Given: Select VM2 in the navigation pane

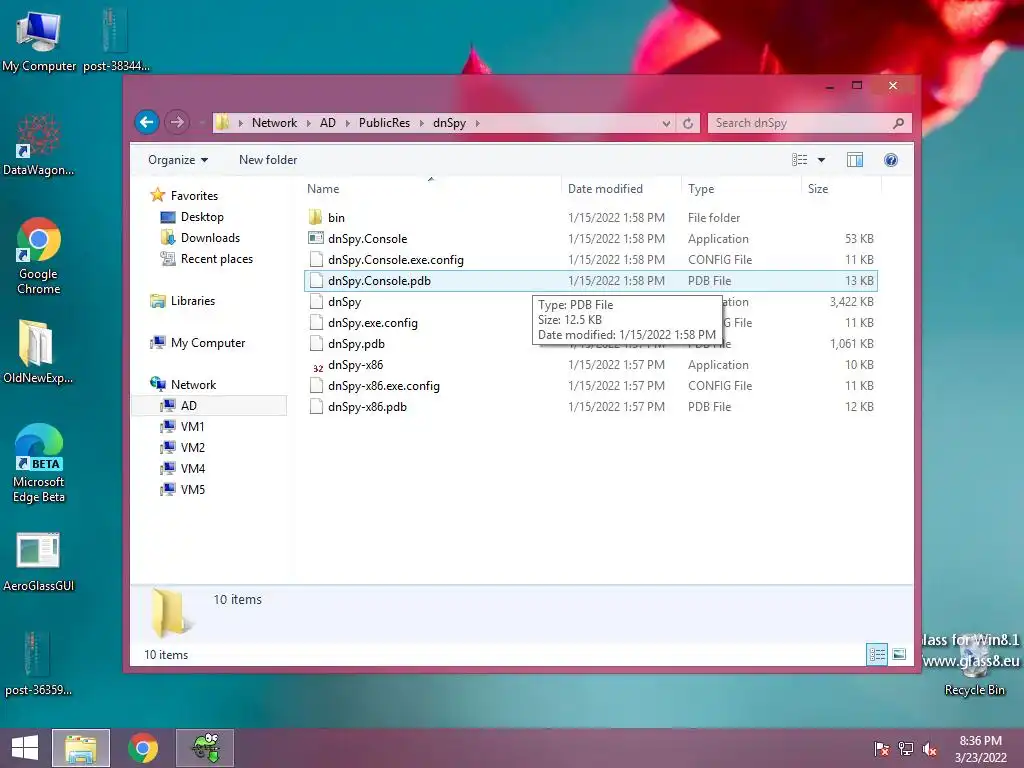Looking at the screenshot, I should (193, 447).
